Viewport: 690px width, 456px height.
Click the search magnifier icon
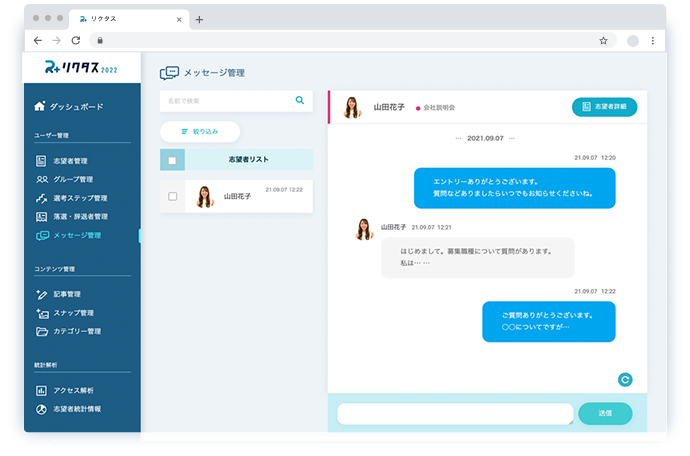pyautogui.click(x=299, y=100)
